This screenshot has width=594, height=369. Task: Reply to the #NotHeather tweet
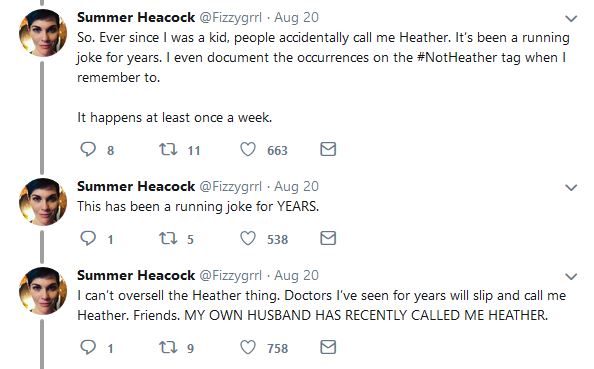pyautogui.click(x=88, y=149)
